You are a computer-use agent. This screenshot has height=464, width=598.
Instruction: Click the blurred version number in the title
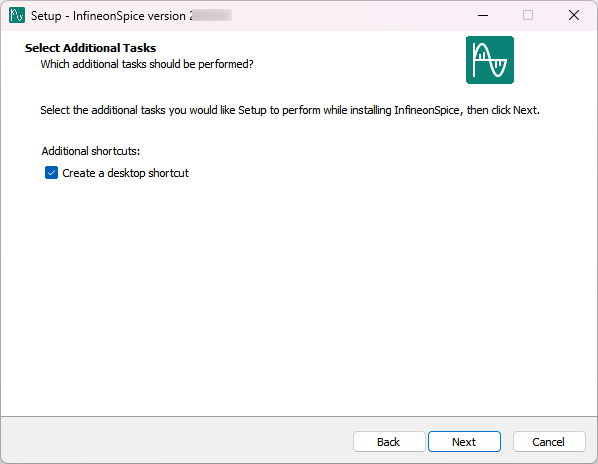(211, 16)
